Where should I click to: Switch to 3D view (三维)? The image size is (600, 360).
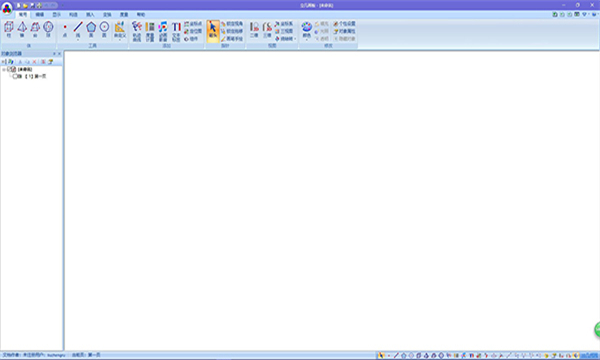(x=267, y=30)
